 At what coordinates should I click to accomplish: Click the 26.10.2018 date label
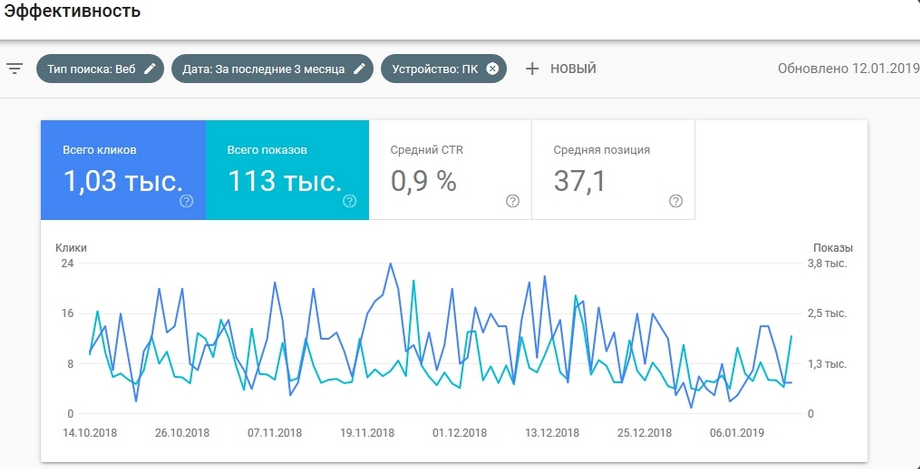point(182,433)
